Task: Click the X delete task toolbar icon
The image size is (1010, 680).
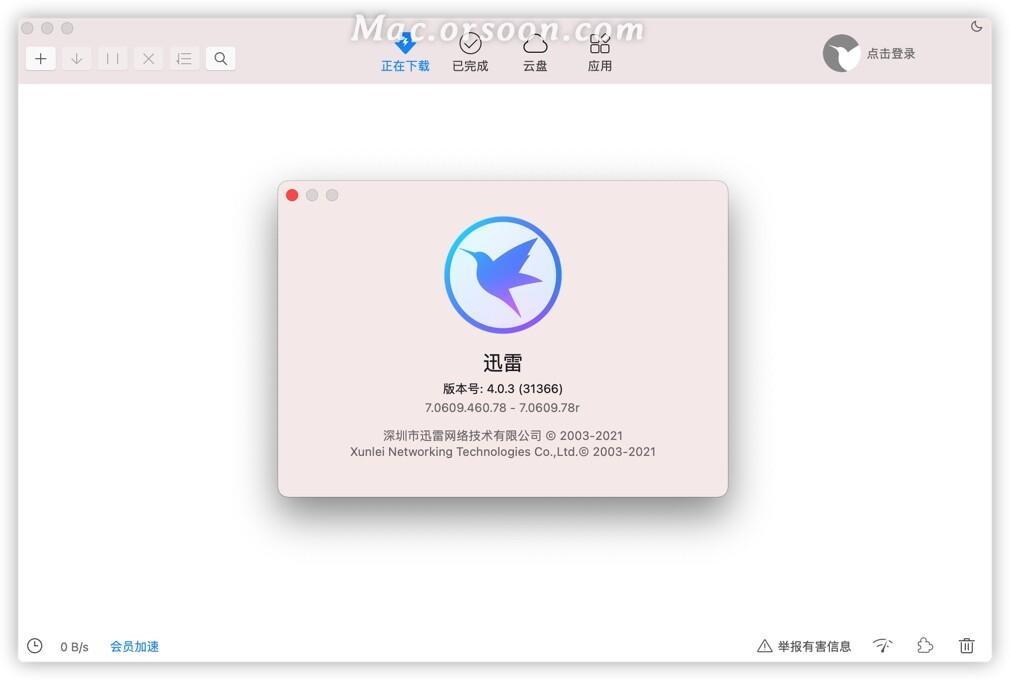Action: (x=148, y=59)
